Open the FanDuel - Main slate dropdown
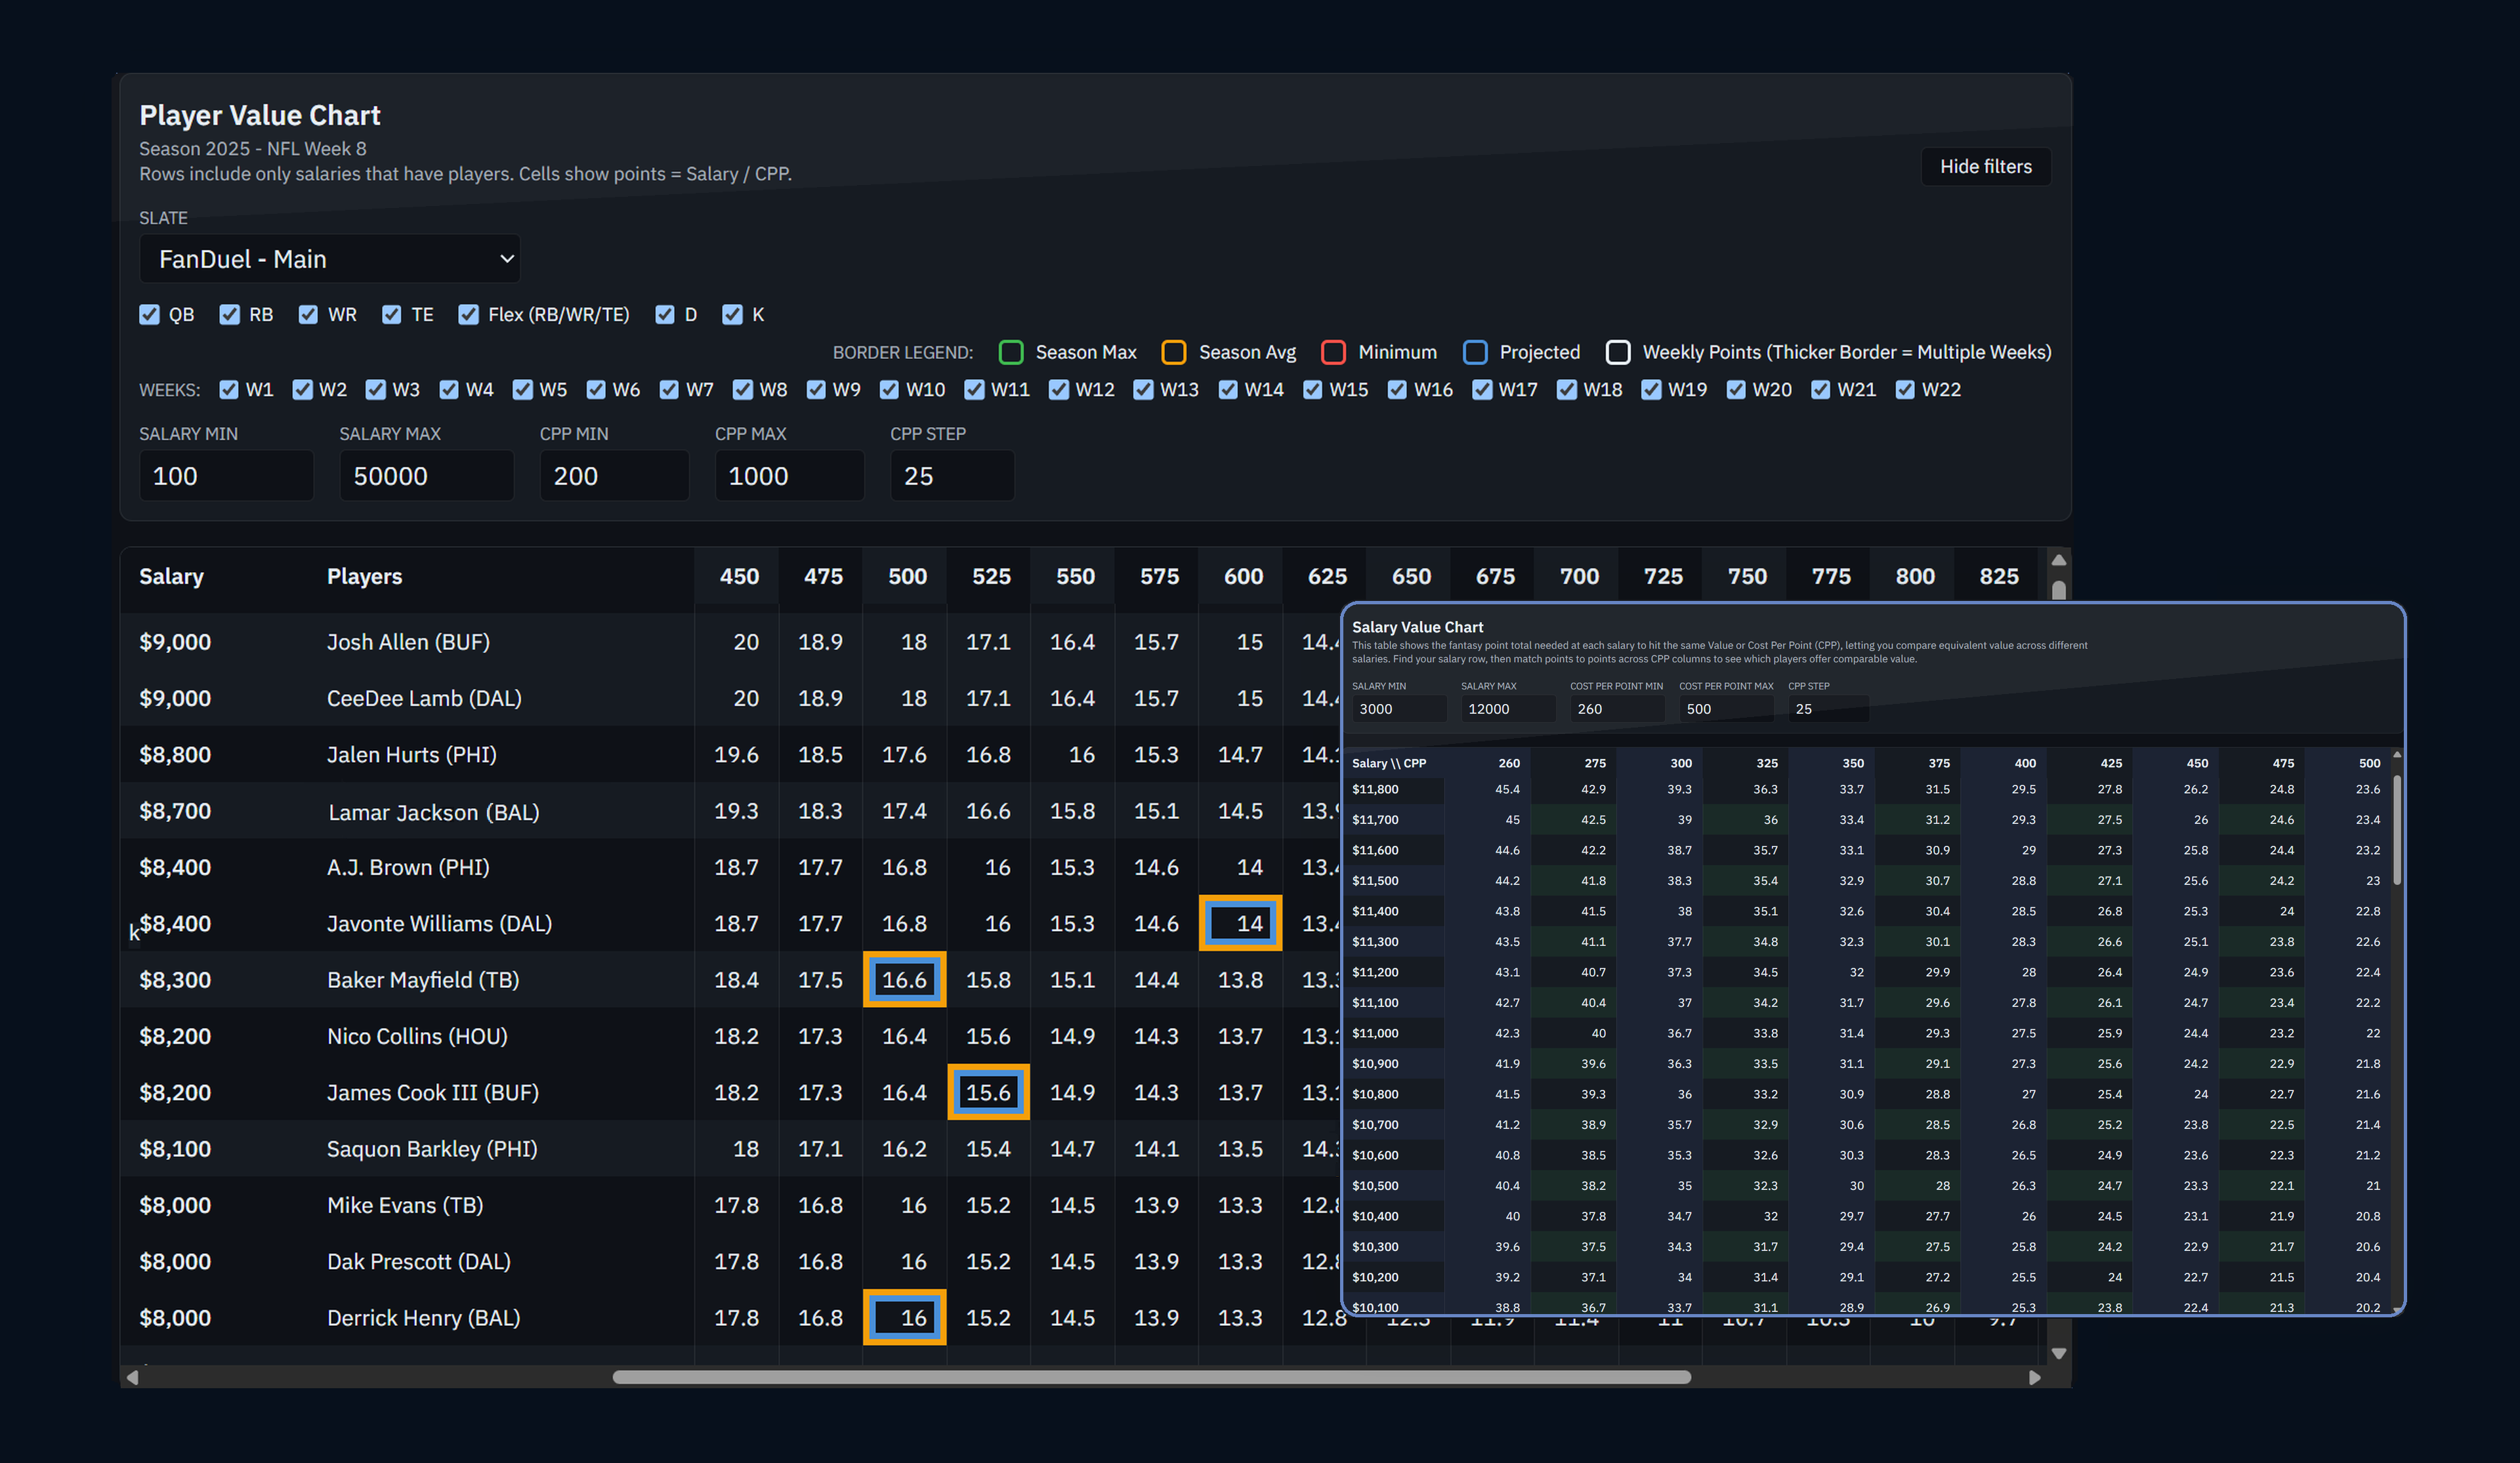 click(329, 259)
